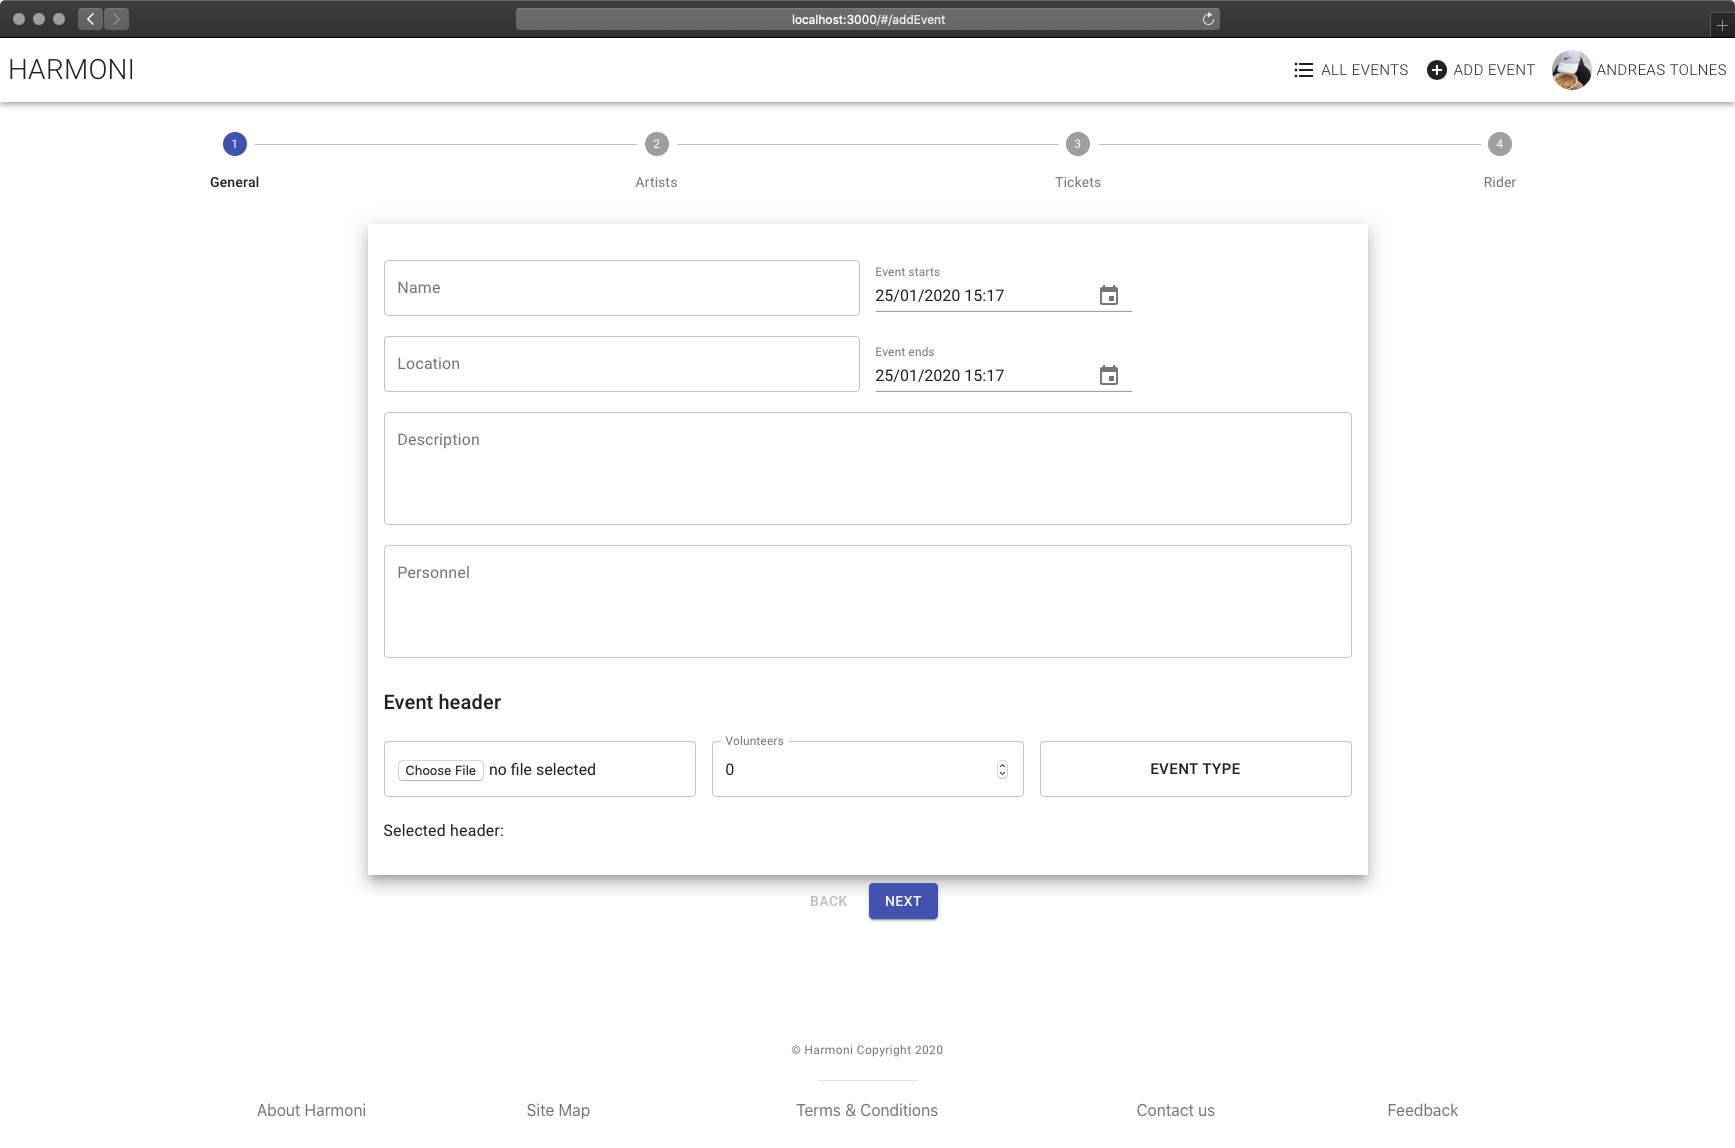This screenshot has height=1148, width=1735.
Task: Open the Site Map footer link
Action: (x=558, y=1110)
